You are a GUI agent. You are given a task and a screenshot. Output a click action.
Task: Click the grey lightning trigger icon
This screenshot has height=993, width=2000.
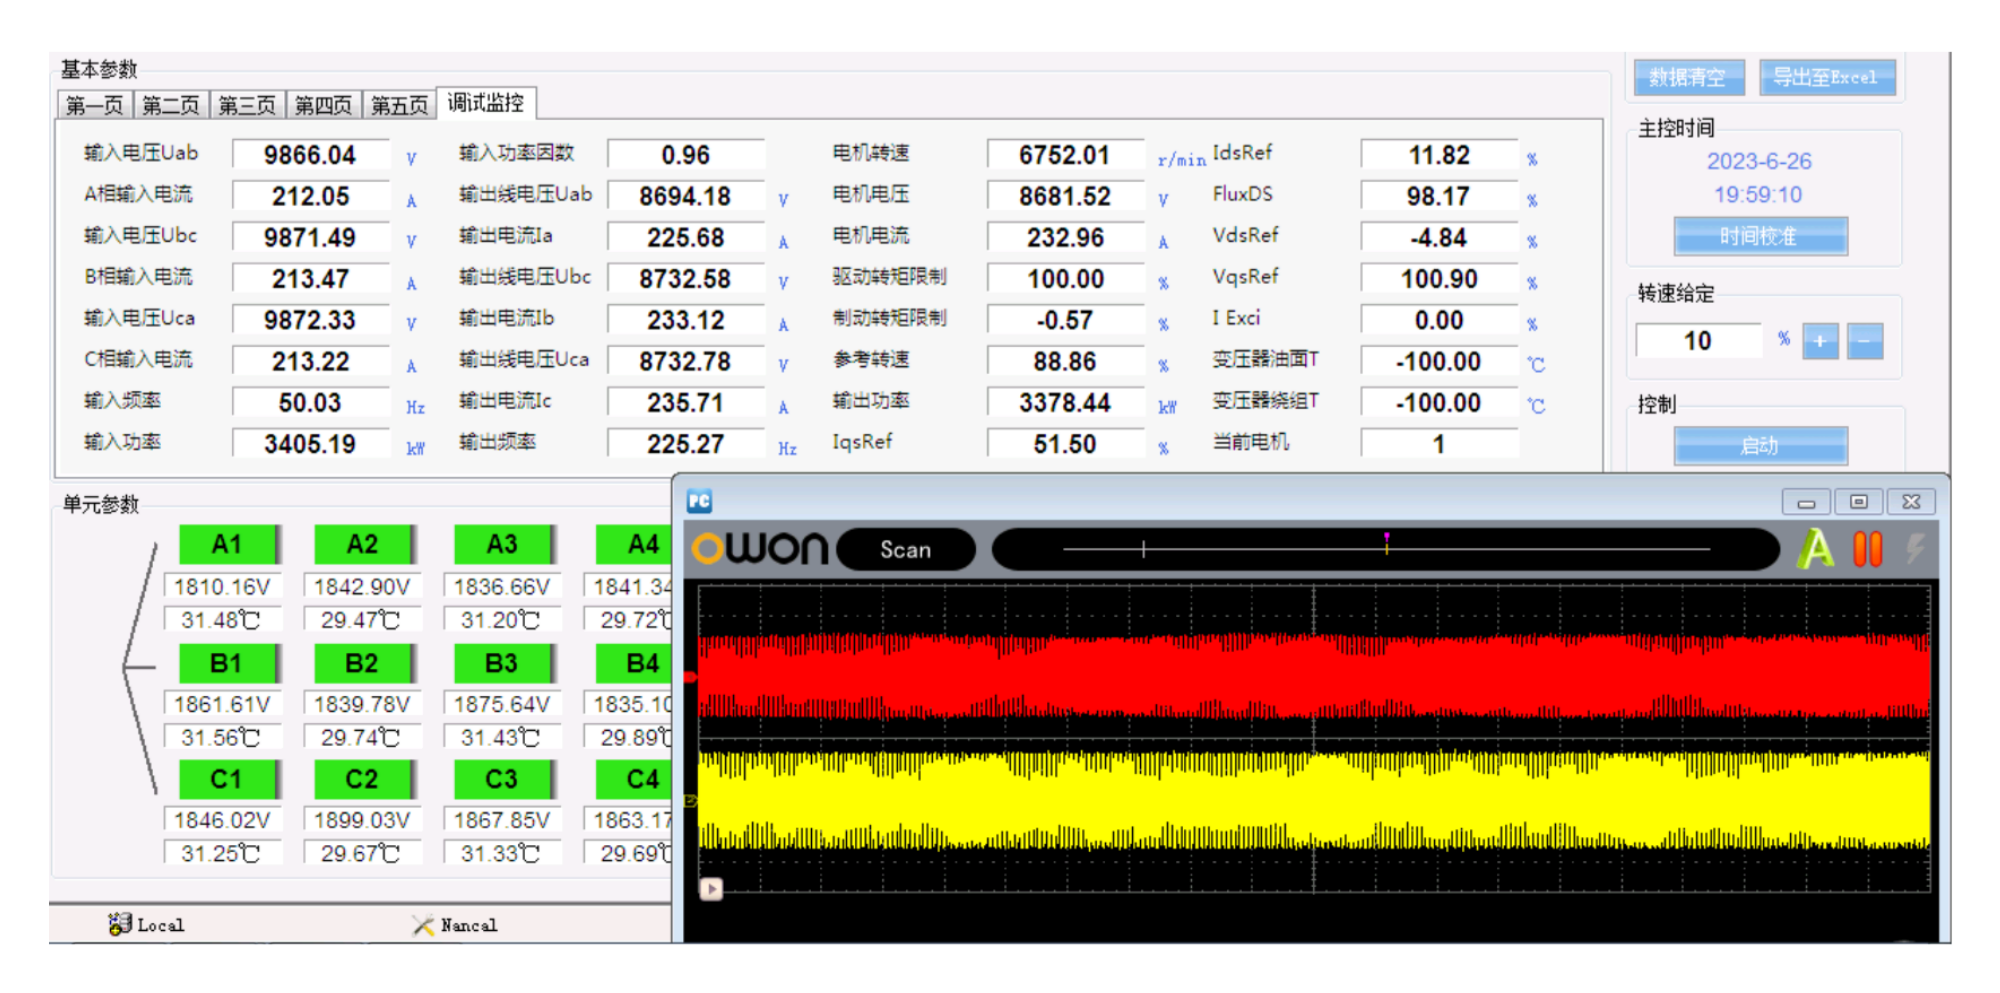click(x=1914, y=549)
